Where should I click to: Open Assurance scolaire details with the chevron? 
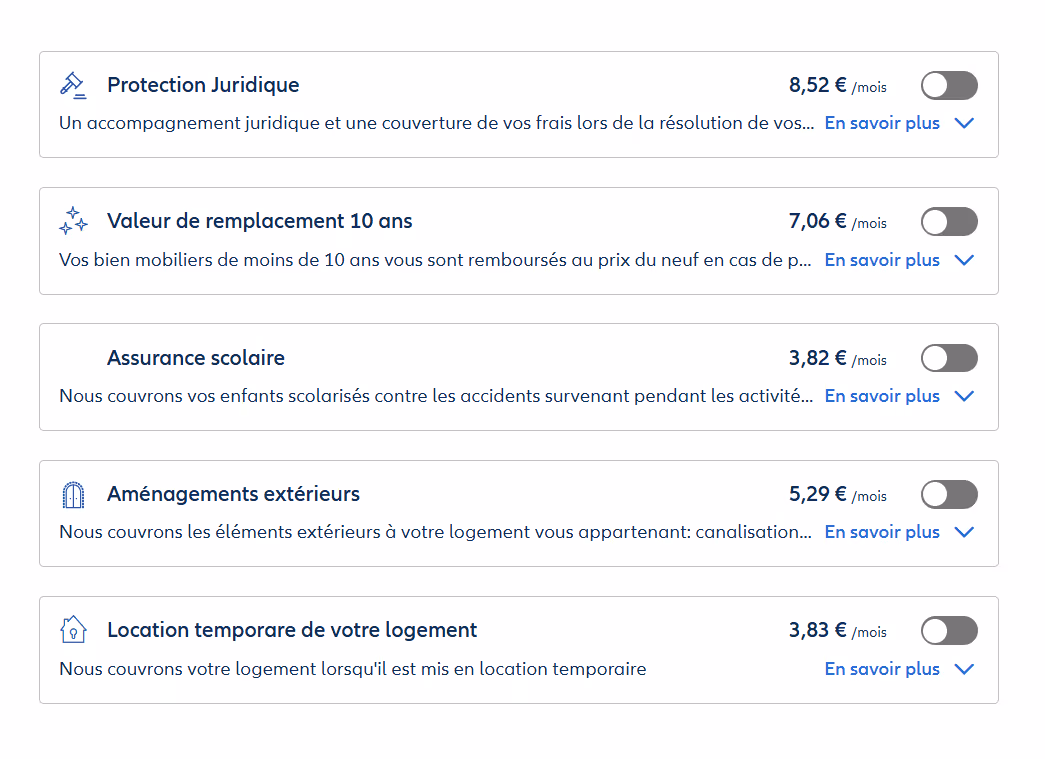(x=964, y=396)
